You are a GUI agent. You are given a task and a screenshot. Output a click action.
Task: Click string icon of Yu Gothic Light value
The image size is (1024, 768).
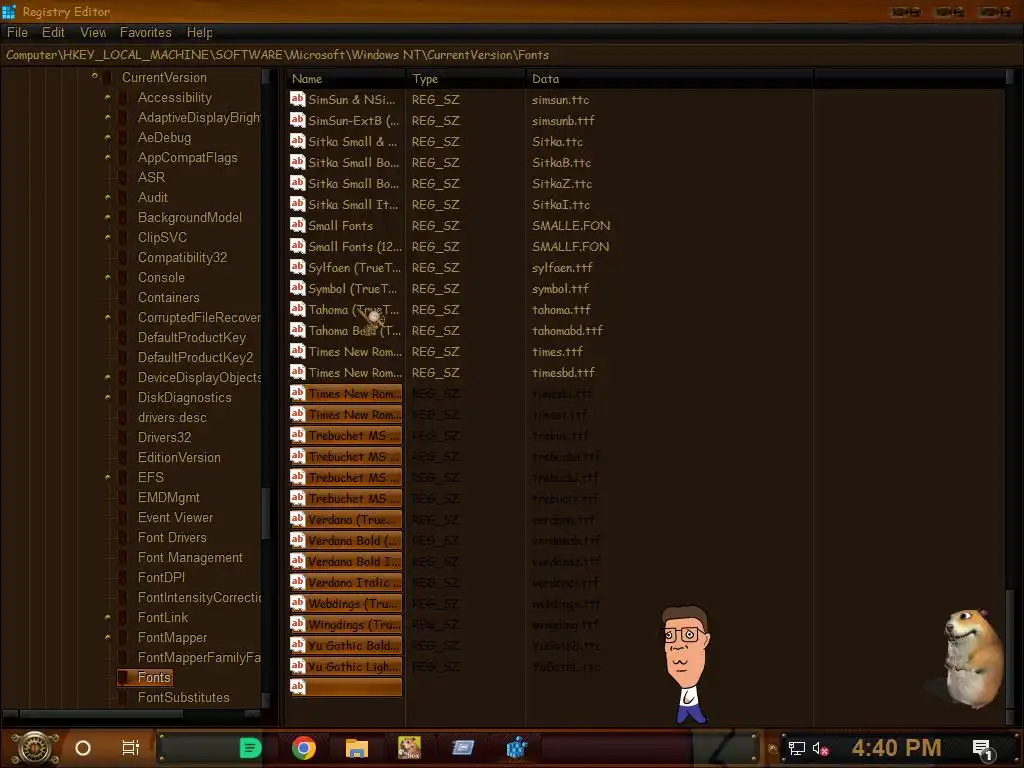pyautogui.click(x=298, y=666)
